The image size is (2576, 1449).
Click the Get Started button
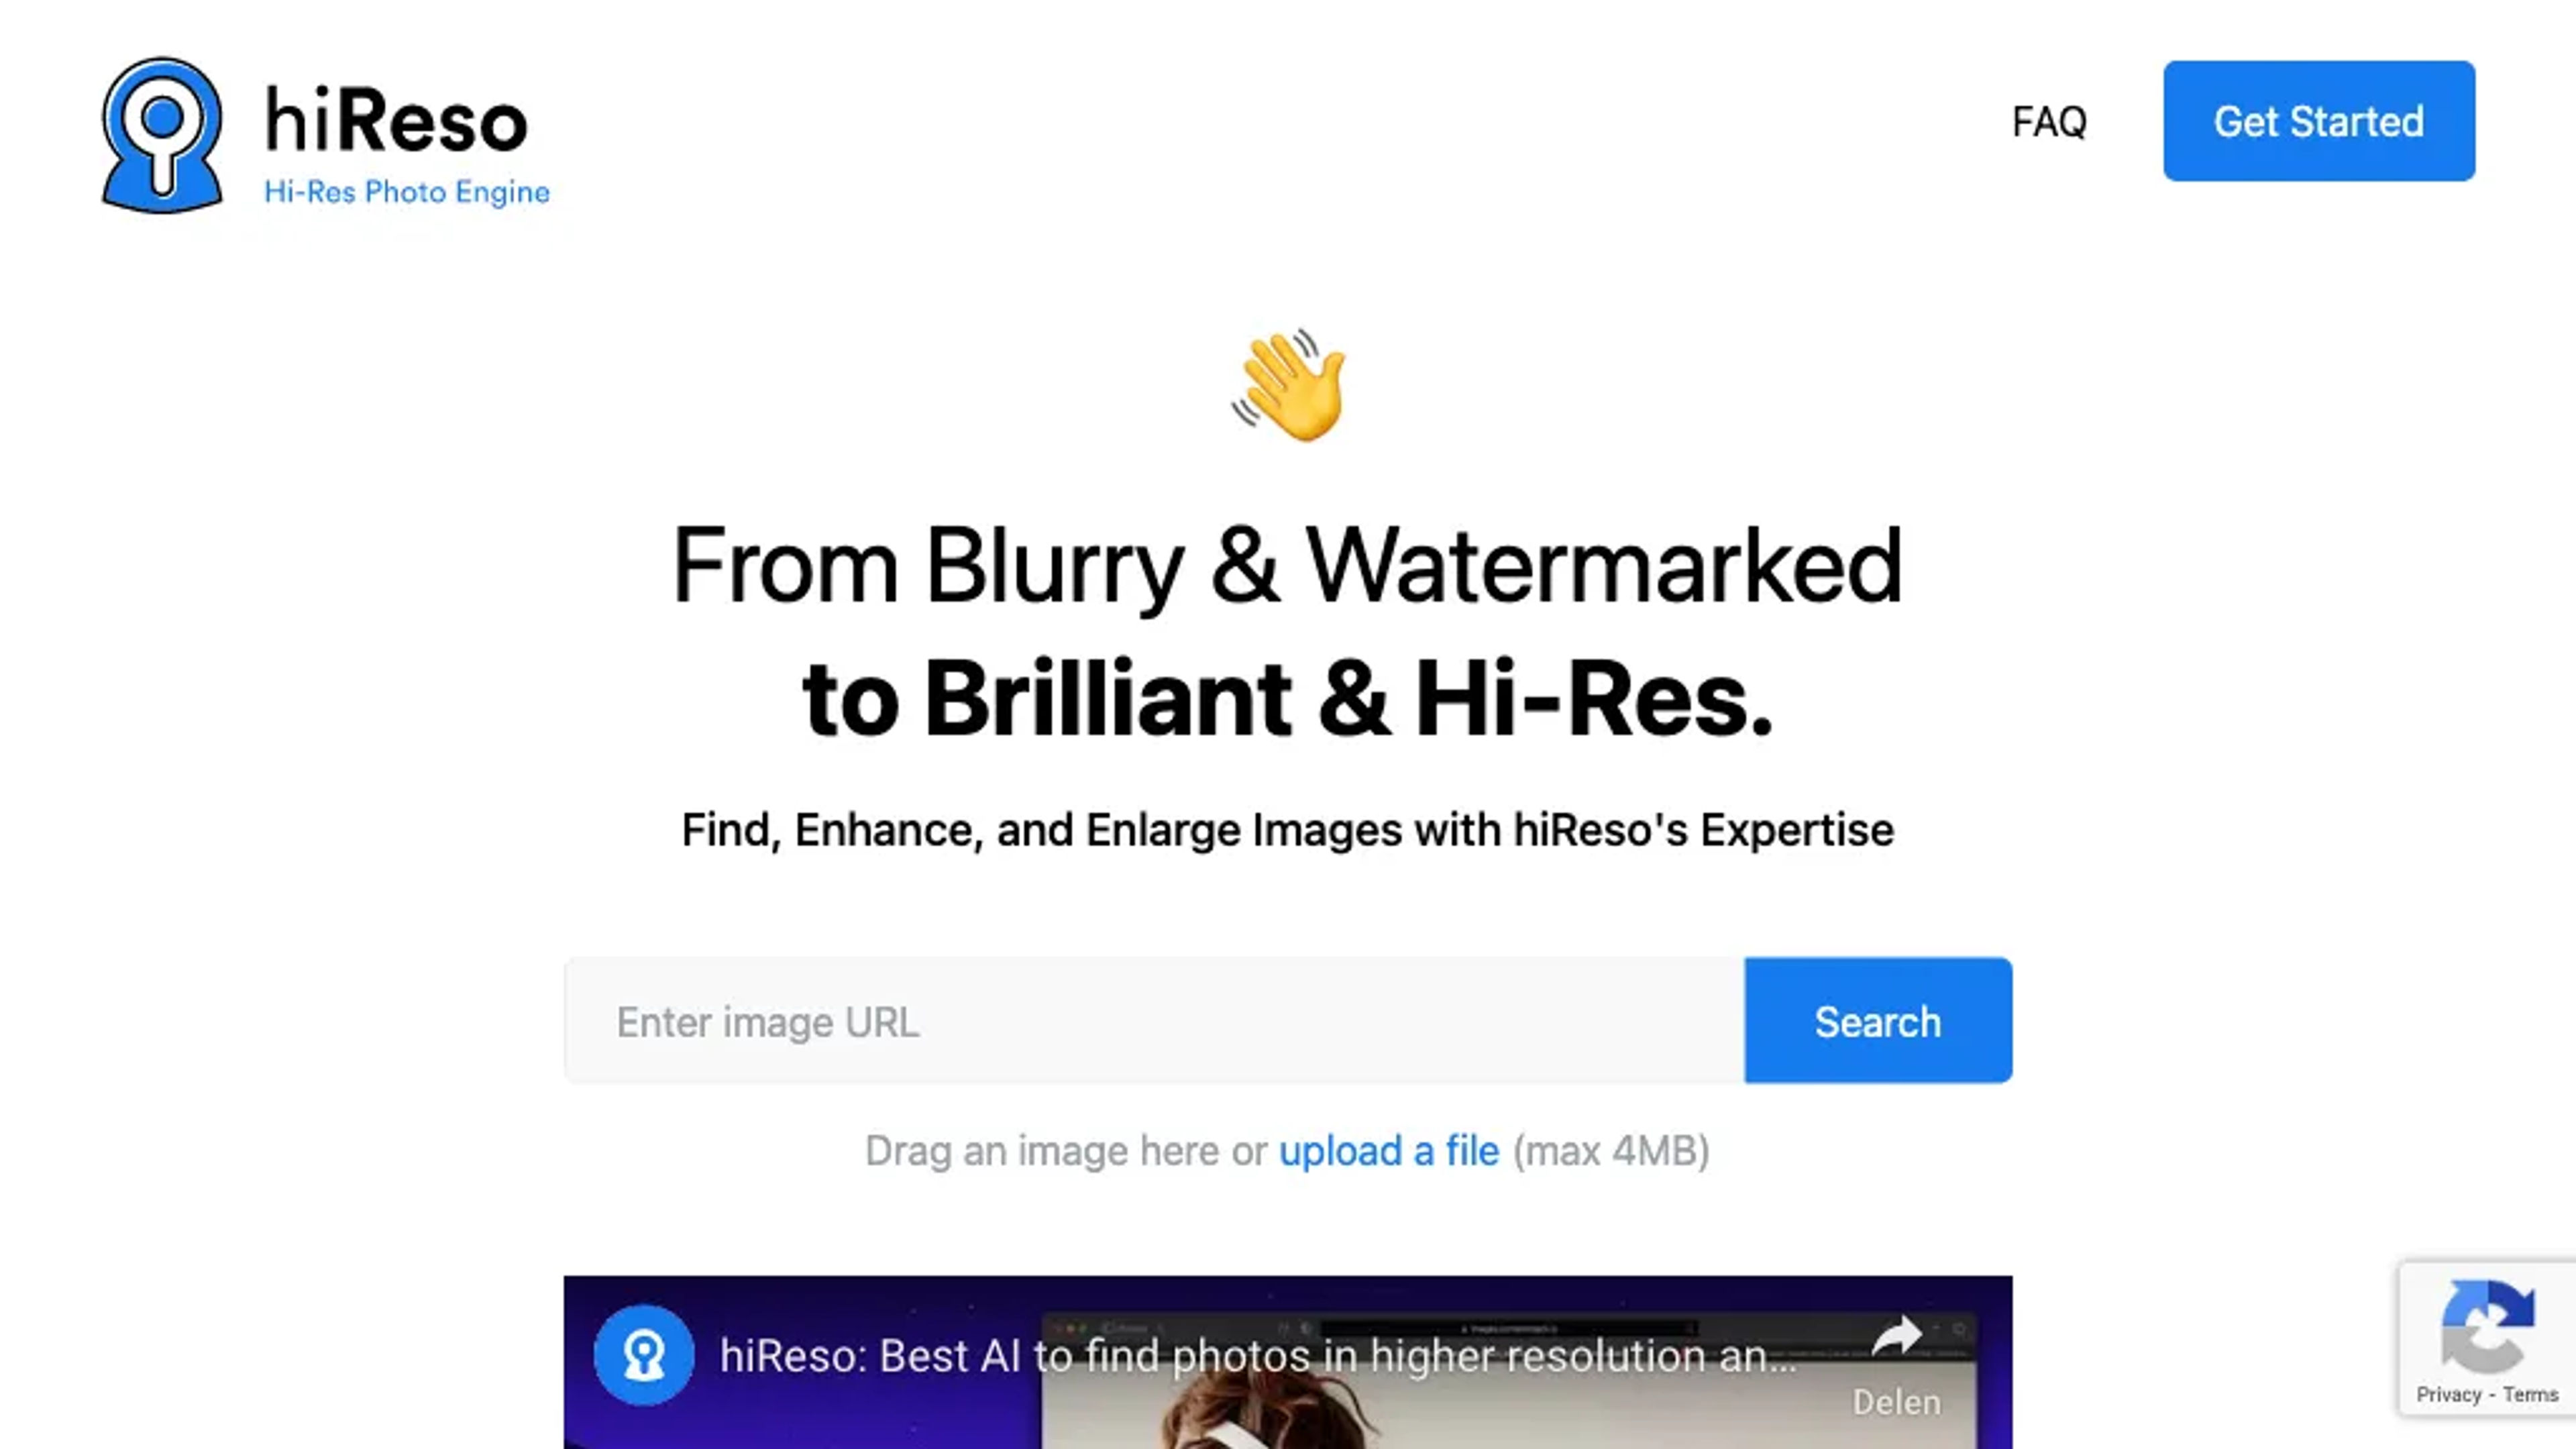click(2320, 120)
